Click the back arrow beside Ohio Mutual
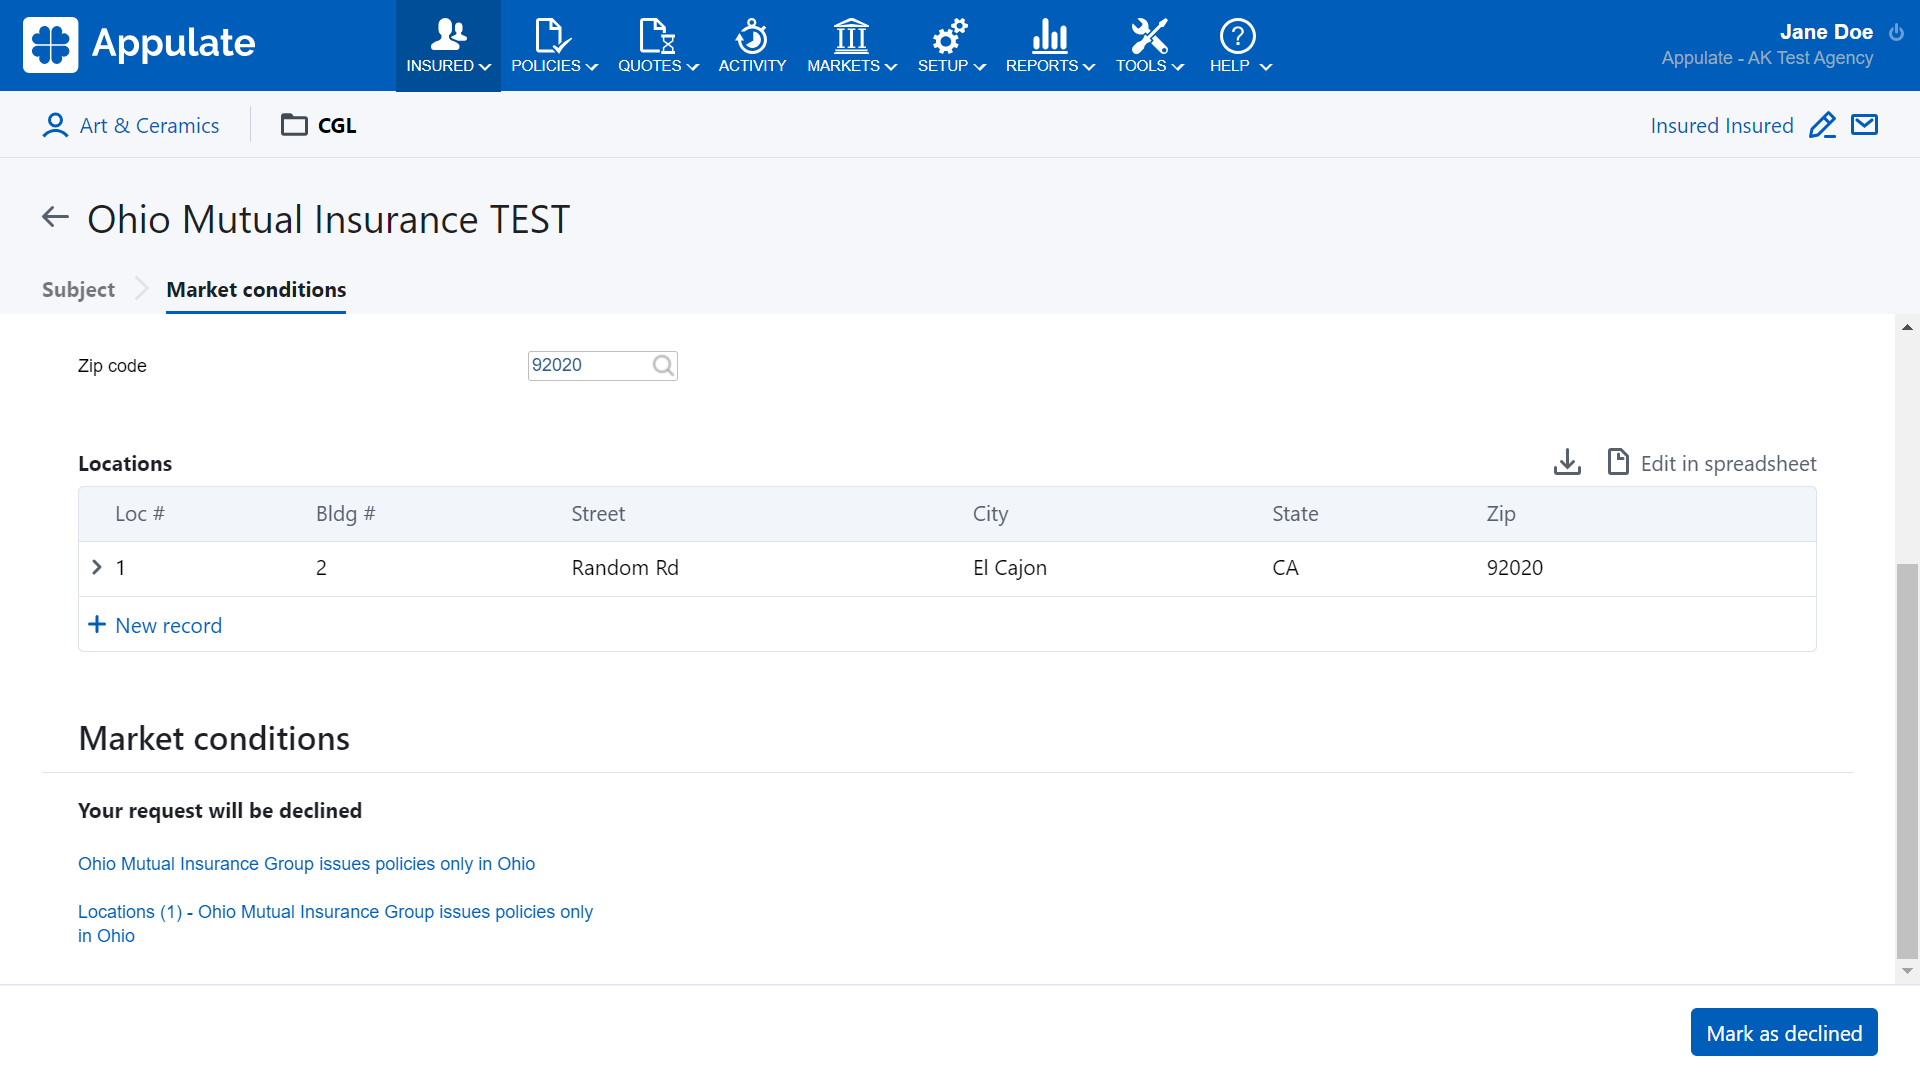 pyautogui.click(x=55, y=217)
